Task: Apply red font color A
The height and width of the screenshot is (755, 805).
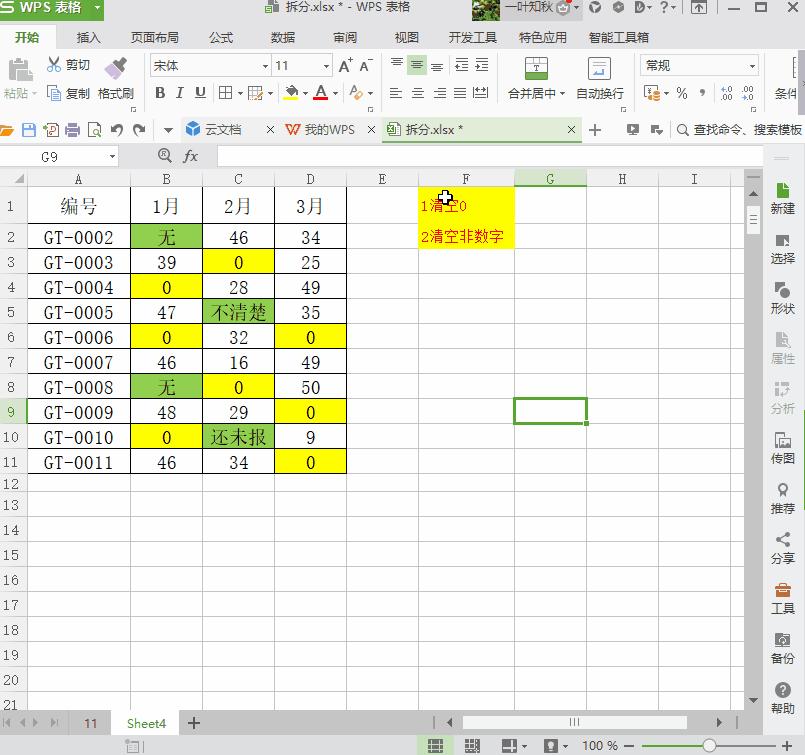Action: pyautogui.click(x=321, y=93)
